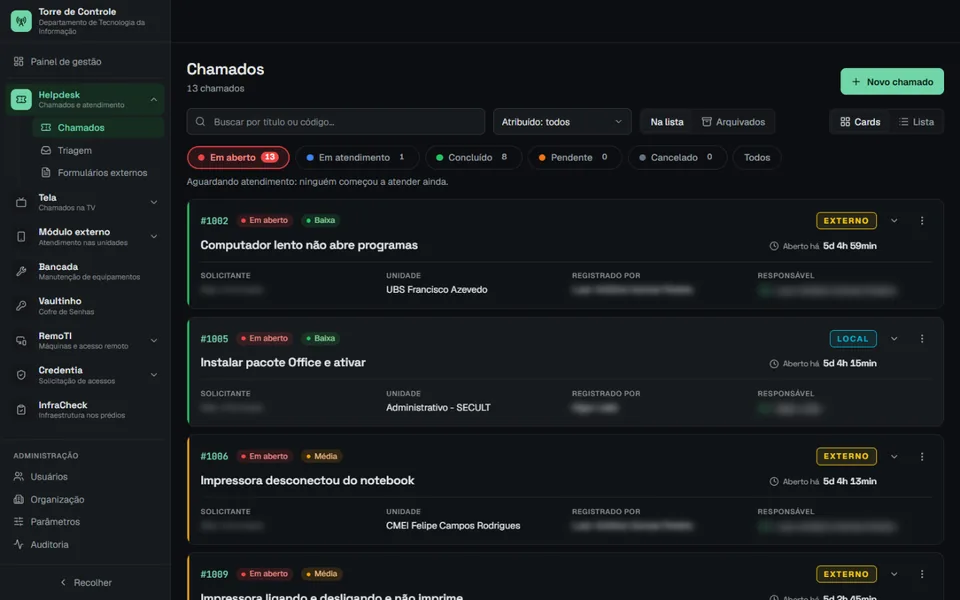Filter by Em aberto status

tap(238, 157)
